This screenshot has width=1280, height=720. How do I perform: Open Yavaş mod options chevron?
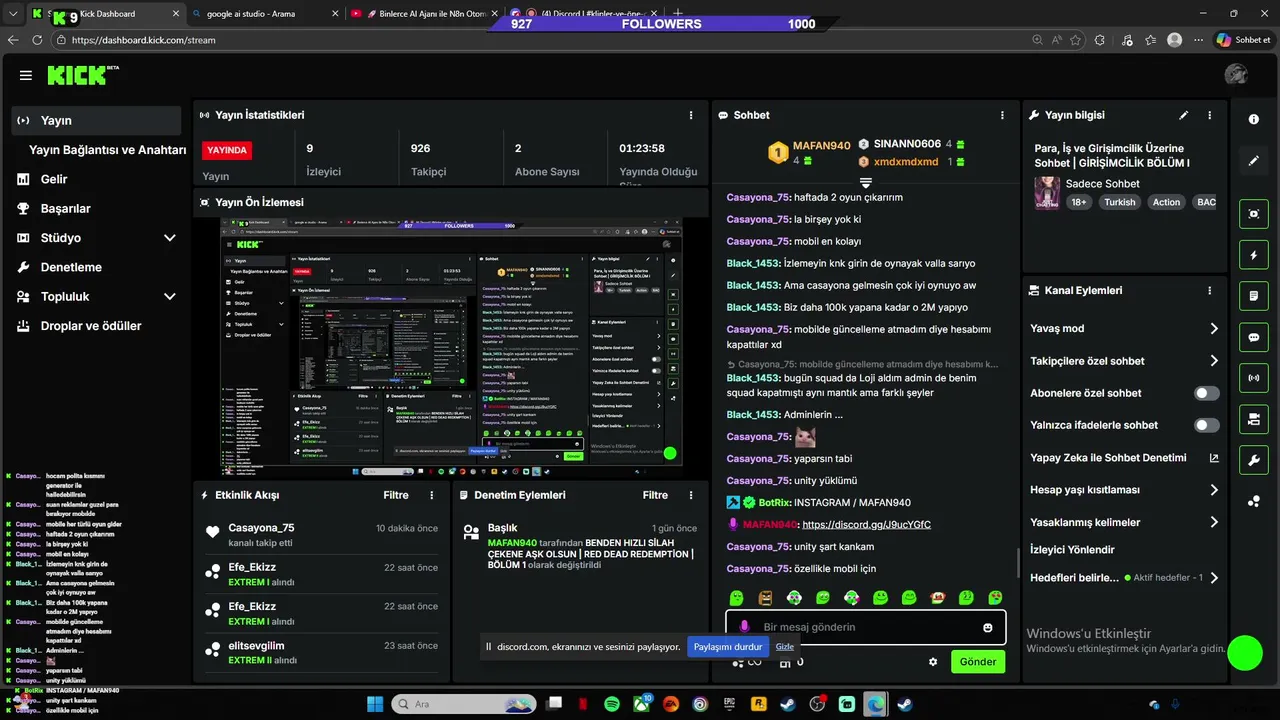(1214, 329)
